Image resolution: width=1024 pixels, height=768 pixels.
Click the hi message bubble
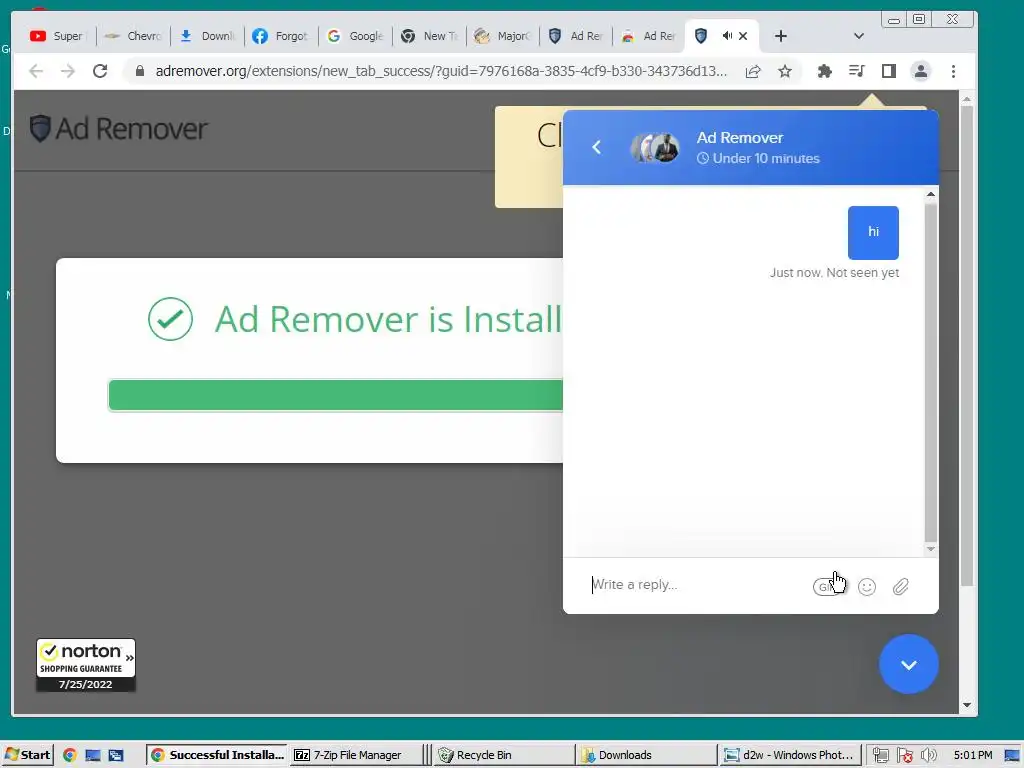(x=873, y=232)
